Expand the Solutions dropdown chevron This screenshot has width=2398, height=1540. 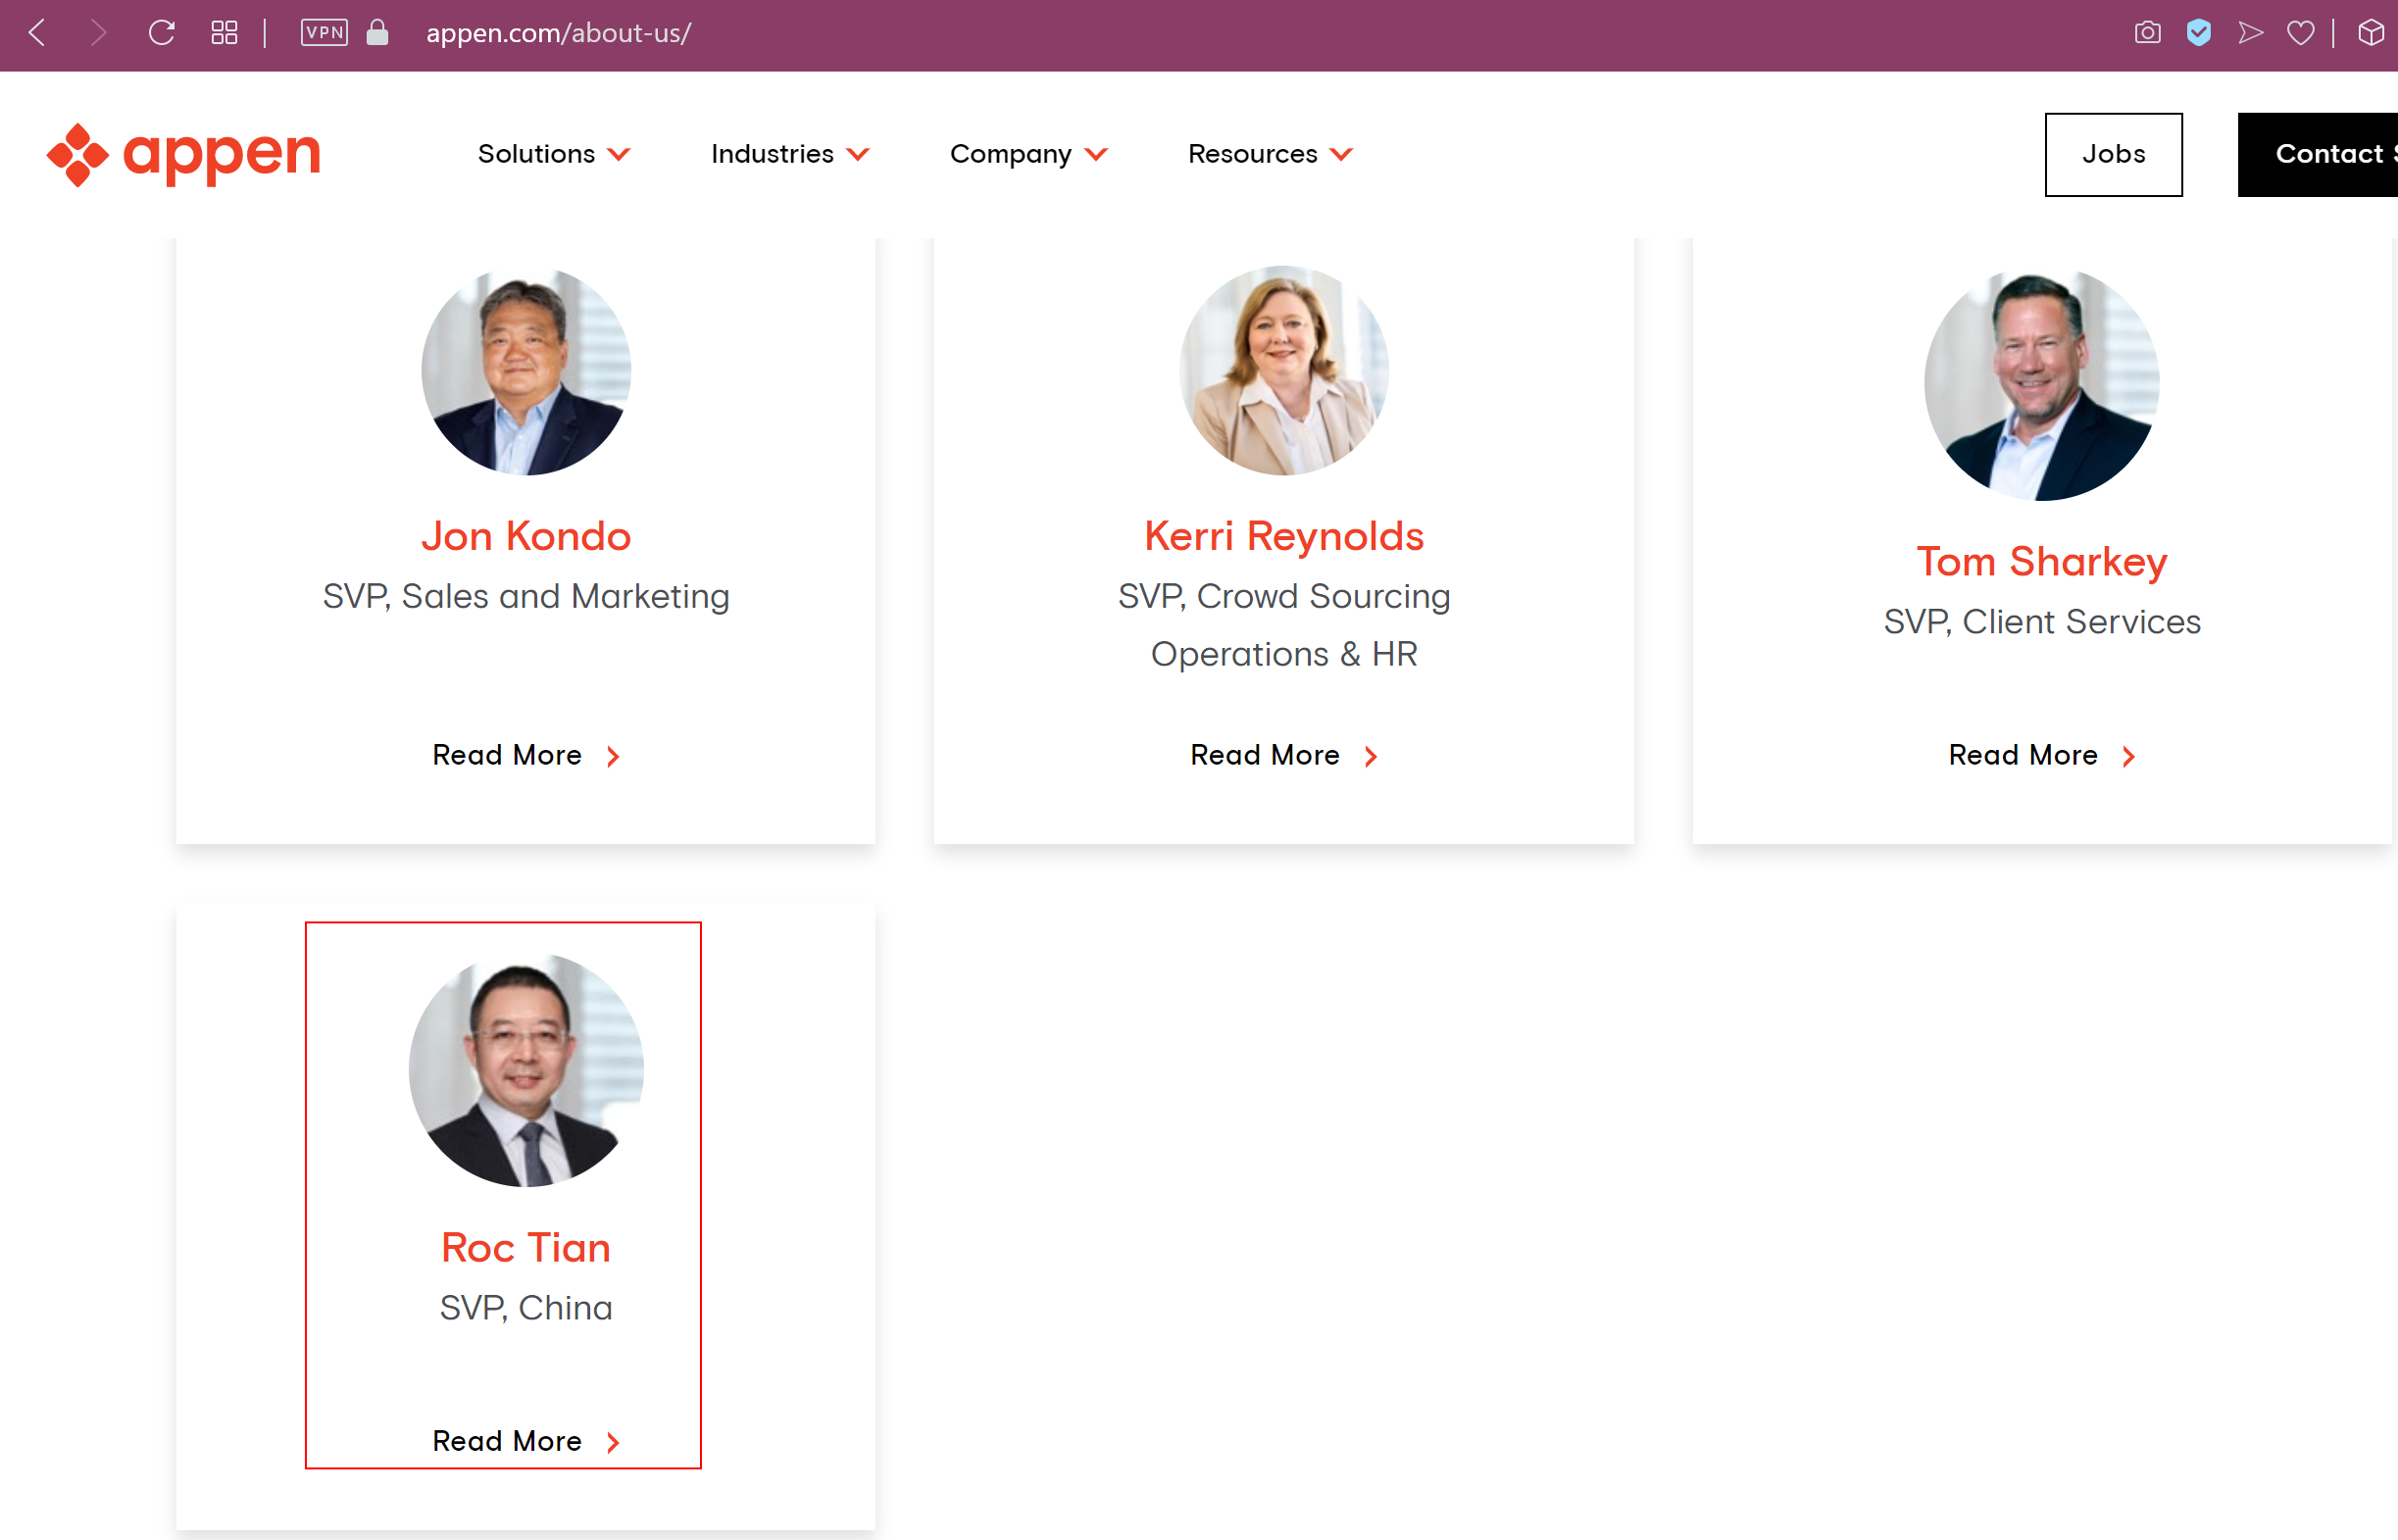click(x=619, y=155)
